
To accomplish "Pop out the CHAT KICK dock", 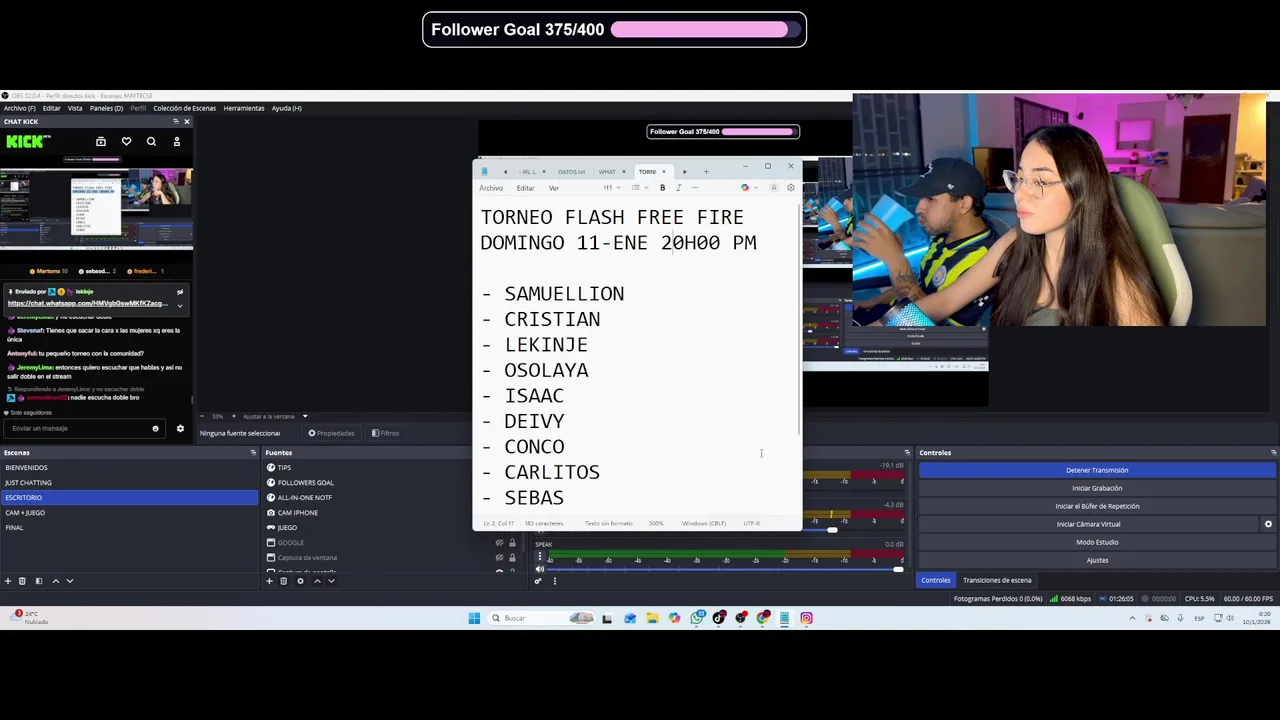I will pyautogui.click(x=176, y=122).
